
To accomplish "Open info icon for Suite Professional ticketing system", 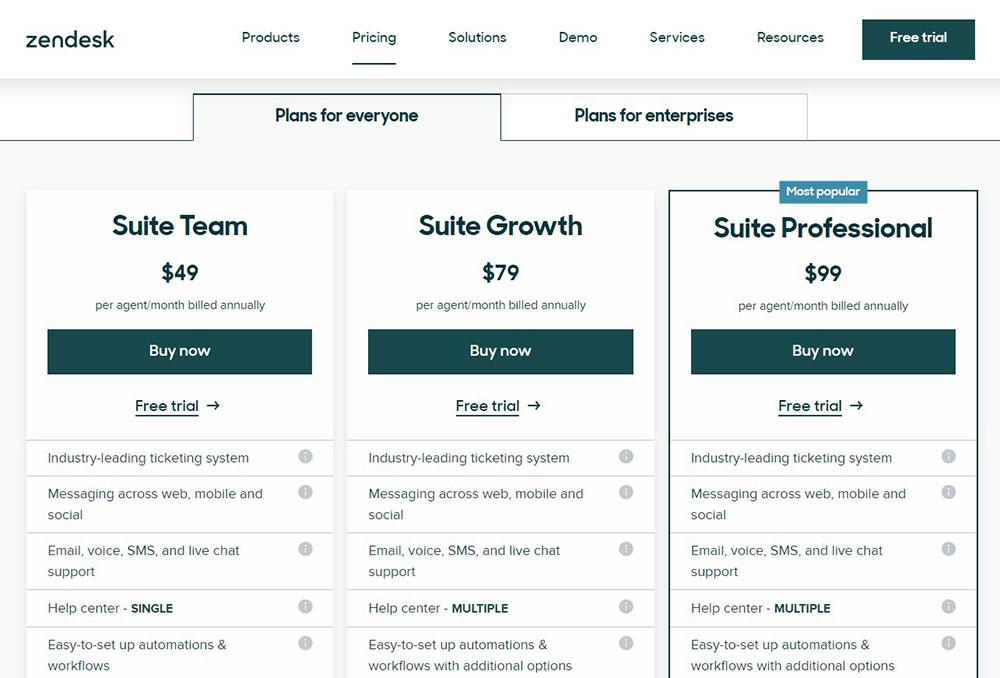I will click(948, 457).
